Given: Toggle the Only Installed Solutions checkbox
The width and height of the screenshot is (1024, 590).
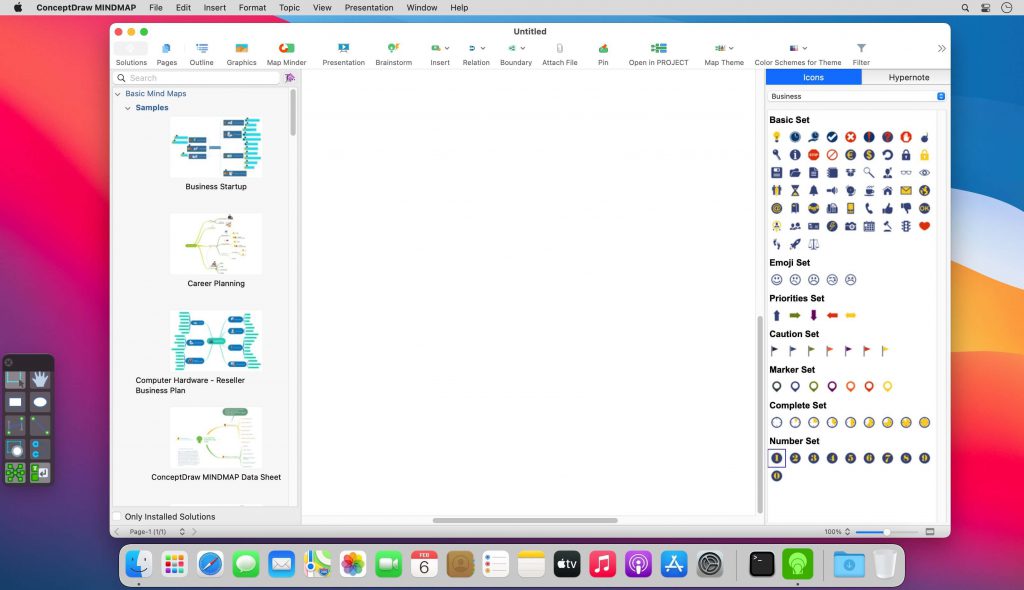Looking at the screenshot, I should 117,516.
